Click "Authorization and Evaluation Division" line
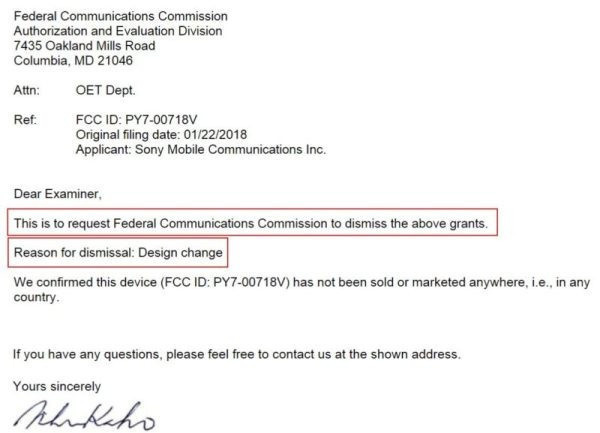 pyautogui.click(x=118, y=31)
